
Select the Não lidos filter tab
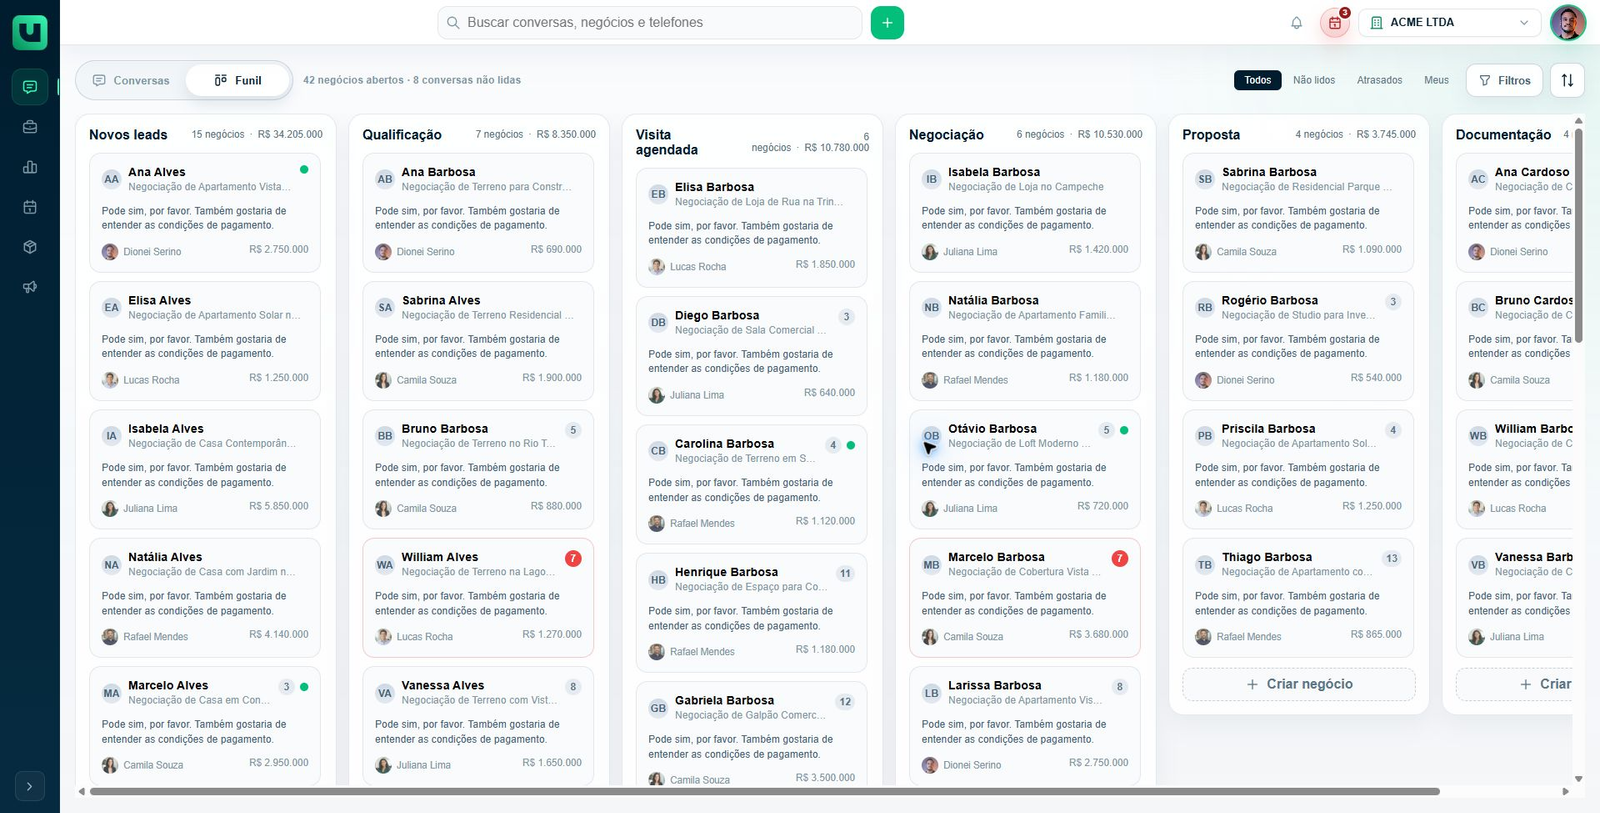click(1314, 80)
